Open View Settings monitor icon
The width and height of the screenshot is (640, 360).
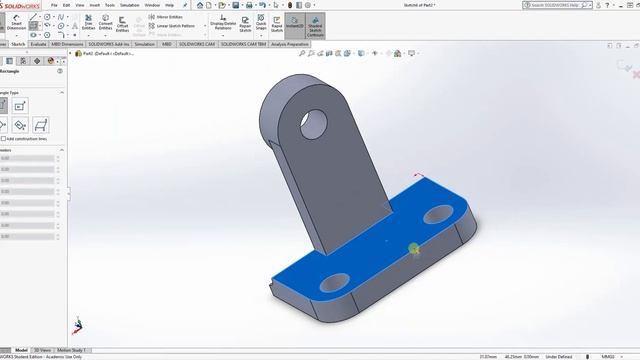[411, 53]
